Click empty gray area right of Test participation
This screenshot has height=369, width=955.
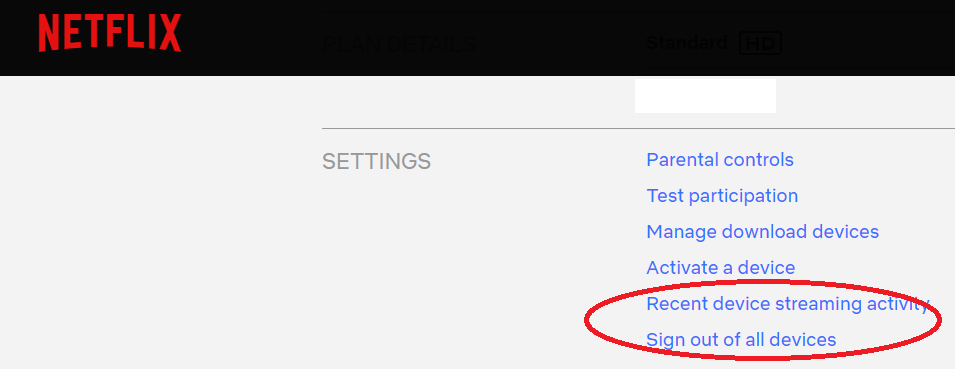click(x=876, y=196)
